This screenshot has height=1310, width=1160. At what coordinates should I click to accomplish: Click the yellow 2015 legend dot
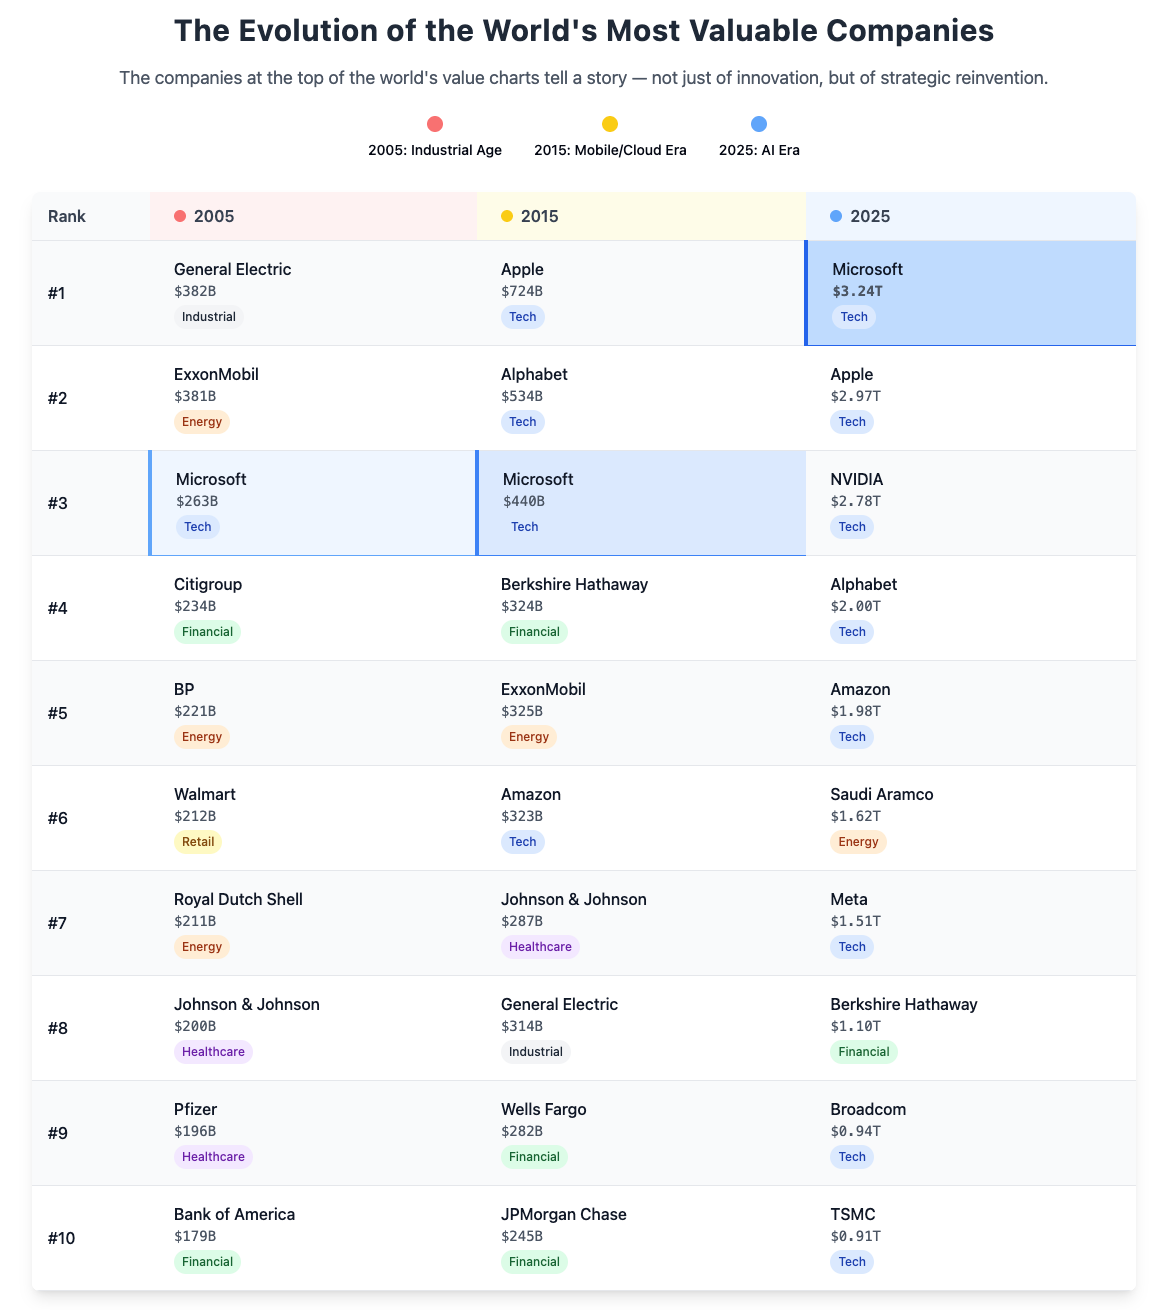pos(610,124)
